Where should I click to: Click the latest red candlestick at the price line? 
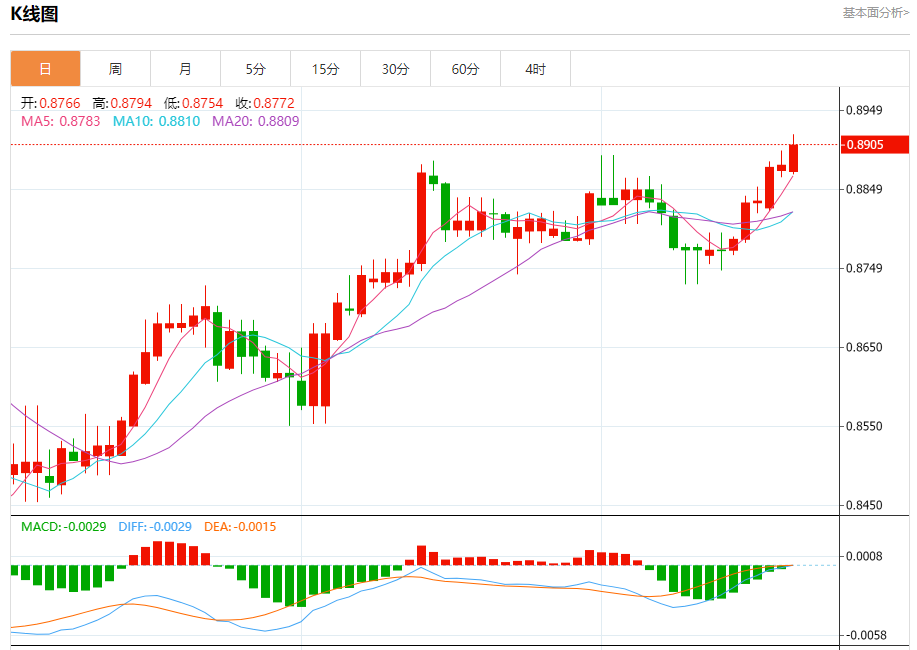tap(794, 158)
